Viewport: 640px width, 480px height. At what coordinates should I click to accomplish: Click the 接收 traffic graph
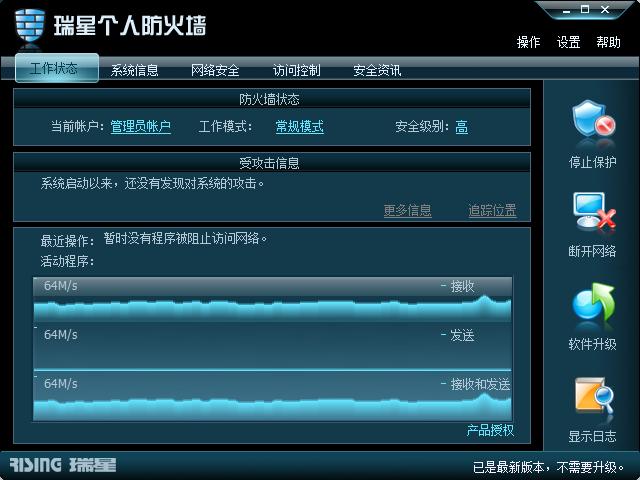[x=273, y=299]
